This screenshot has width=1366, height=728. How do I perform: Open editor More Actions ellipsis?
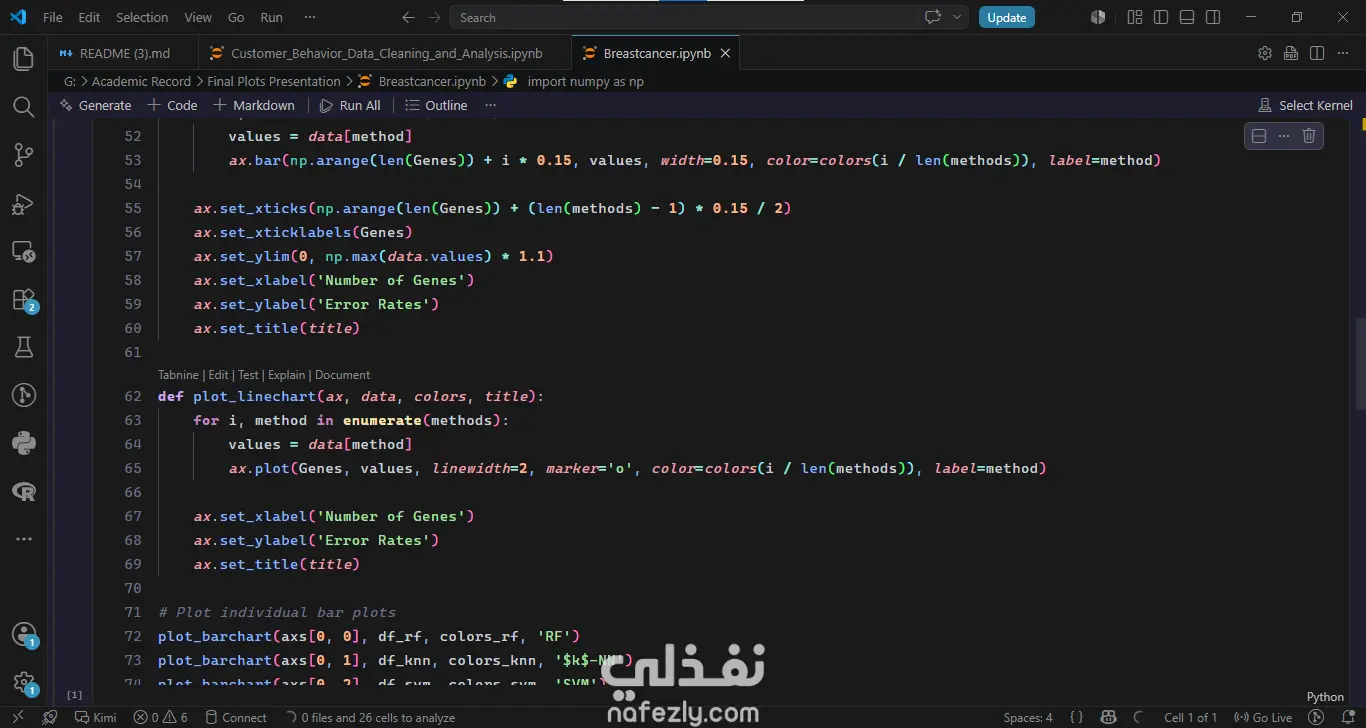[x=1342, y=53]
